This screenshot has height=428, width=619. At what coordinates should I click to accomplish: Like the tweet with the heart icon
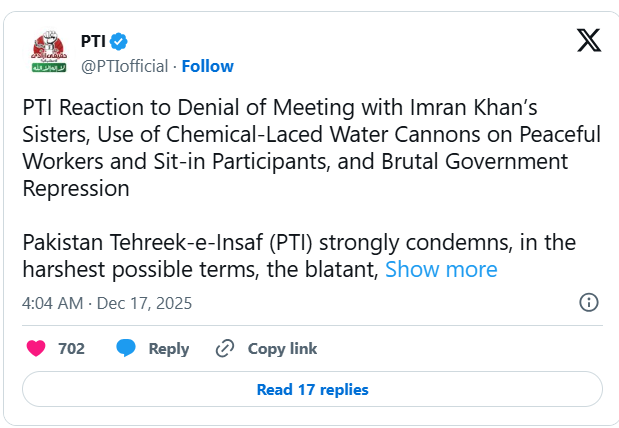pos(36,349)
